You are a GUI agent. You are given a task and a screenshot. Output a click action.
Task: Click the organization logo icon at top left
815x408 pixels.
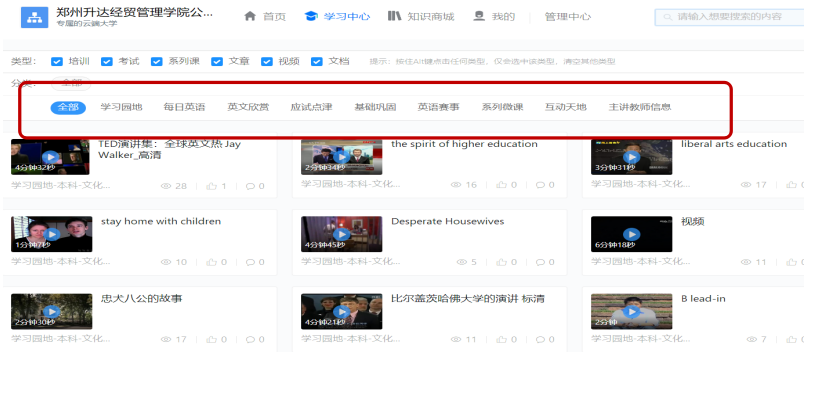click(x=35, y=17)
